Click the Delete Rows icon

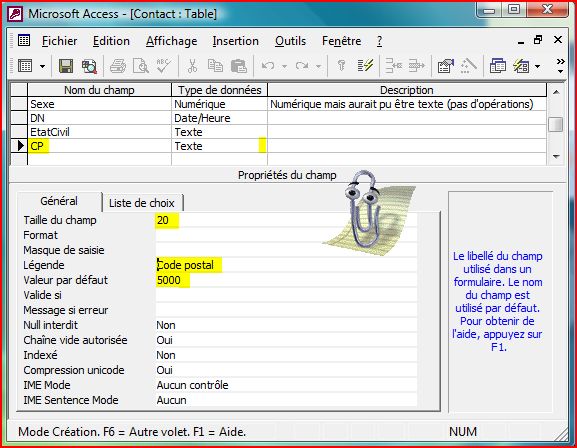point(417,66)
